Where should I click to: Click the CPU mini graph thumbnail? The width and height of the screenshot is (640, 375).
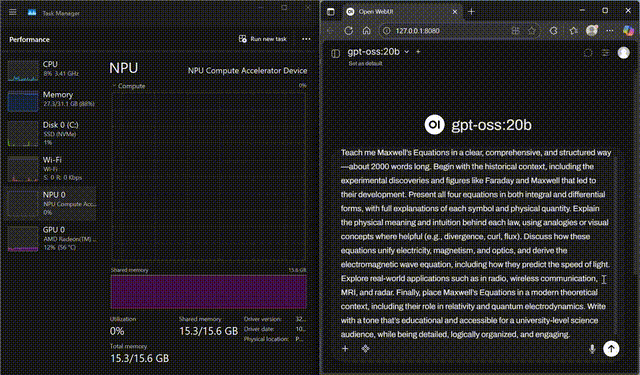point(23,71)
